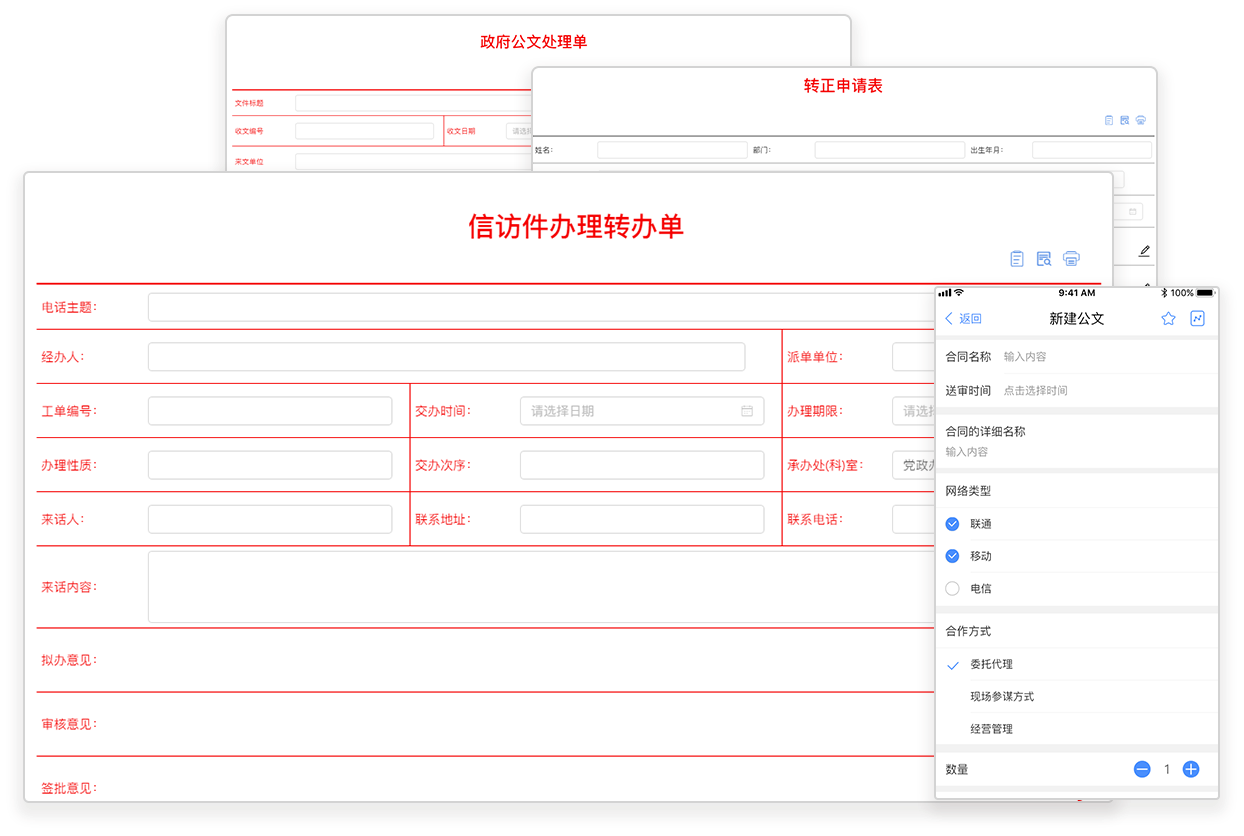Click the clipboard icon on 转正申请表
Image resolution: width=1244 pixels, height=836 pixels.
click(1109, 120)
